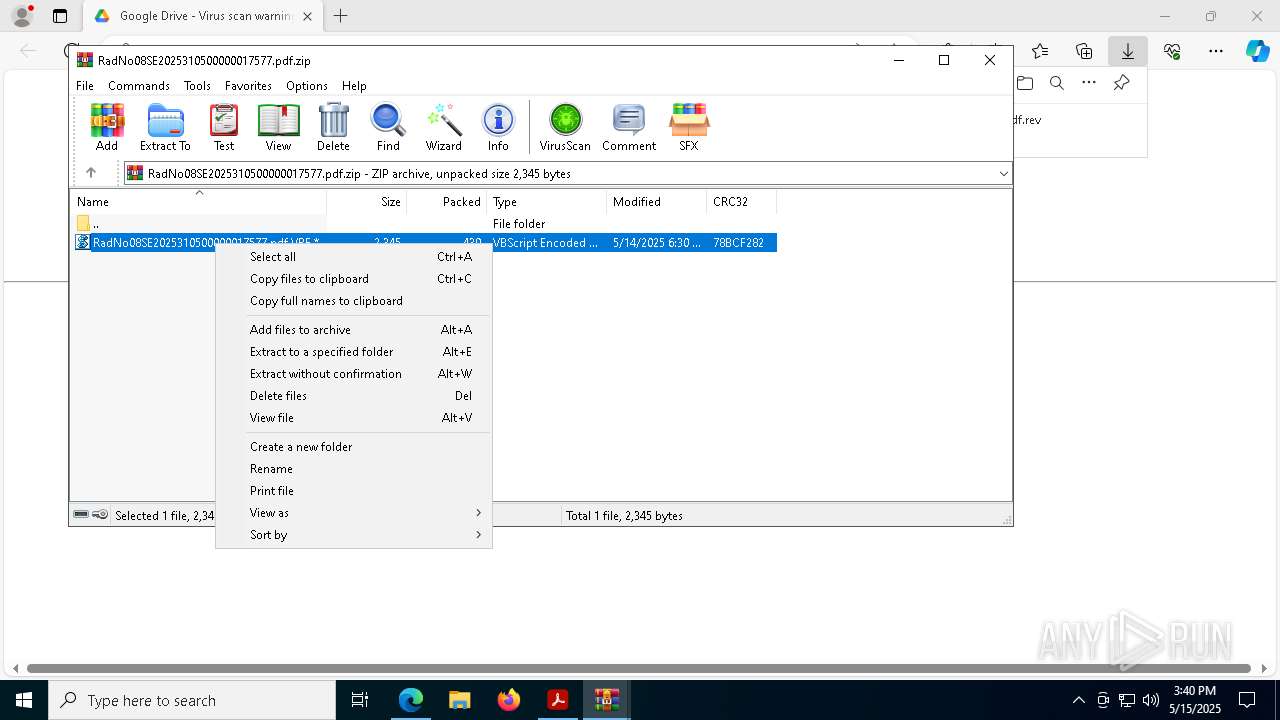Expand the Sort by submenu

(x=354, y=535)
